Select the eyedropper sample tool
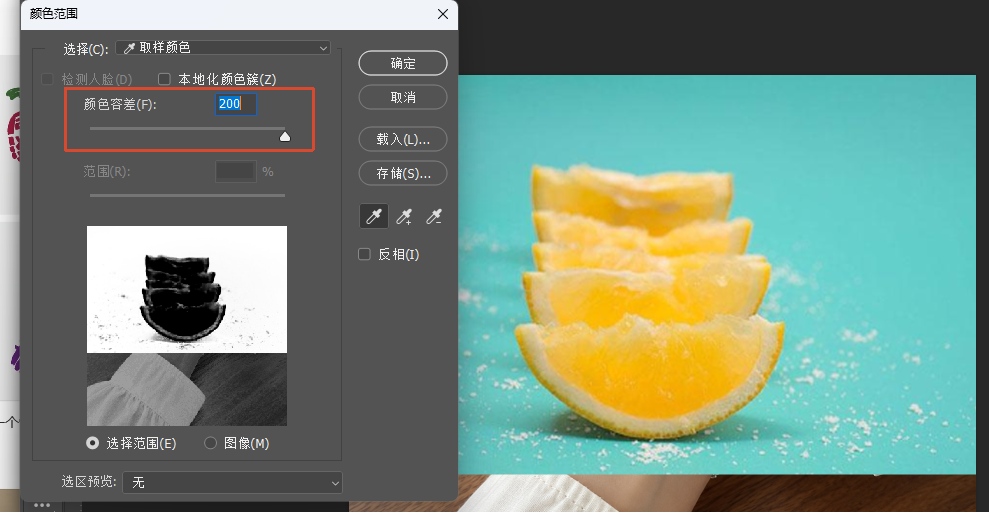Image resolution: width=989 pixels, height=512 pixels. pos(374,216)
